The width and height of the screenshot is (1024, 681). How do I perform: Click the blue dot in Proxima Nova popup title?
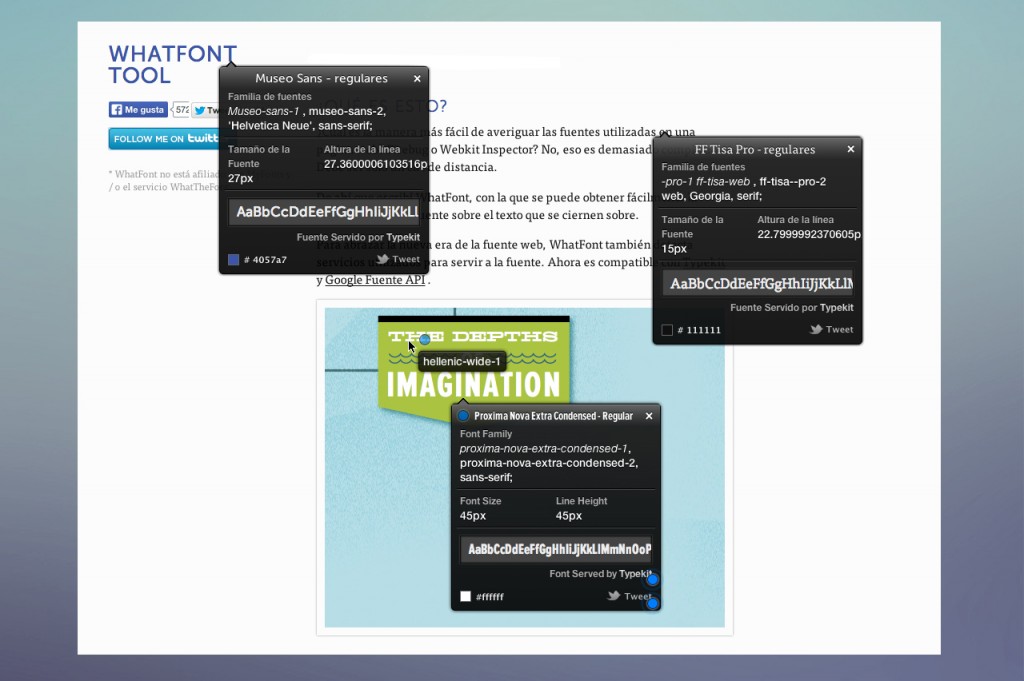[x=463, y=416]
